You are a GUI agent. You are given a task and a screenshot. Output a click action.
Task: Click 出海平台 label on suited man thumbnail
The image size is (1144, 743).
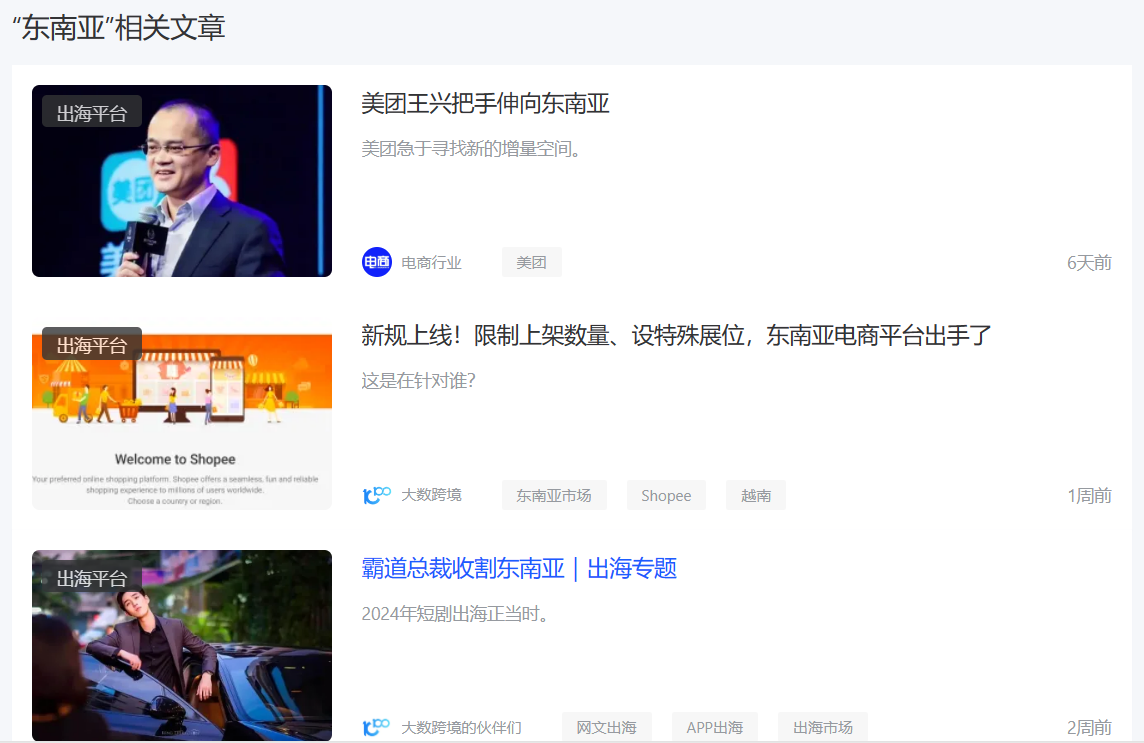click(92, 577)
